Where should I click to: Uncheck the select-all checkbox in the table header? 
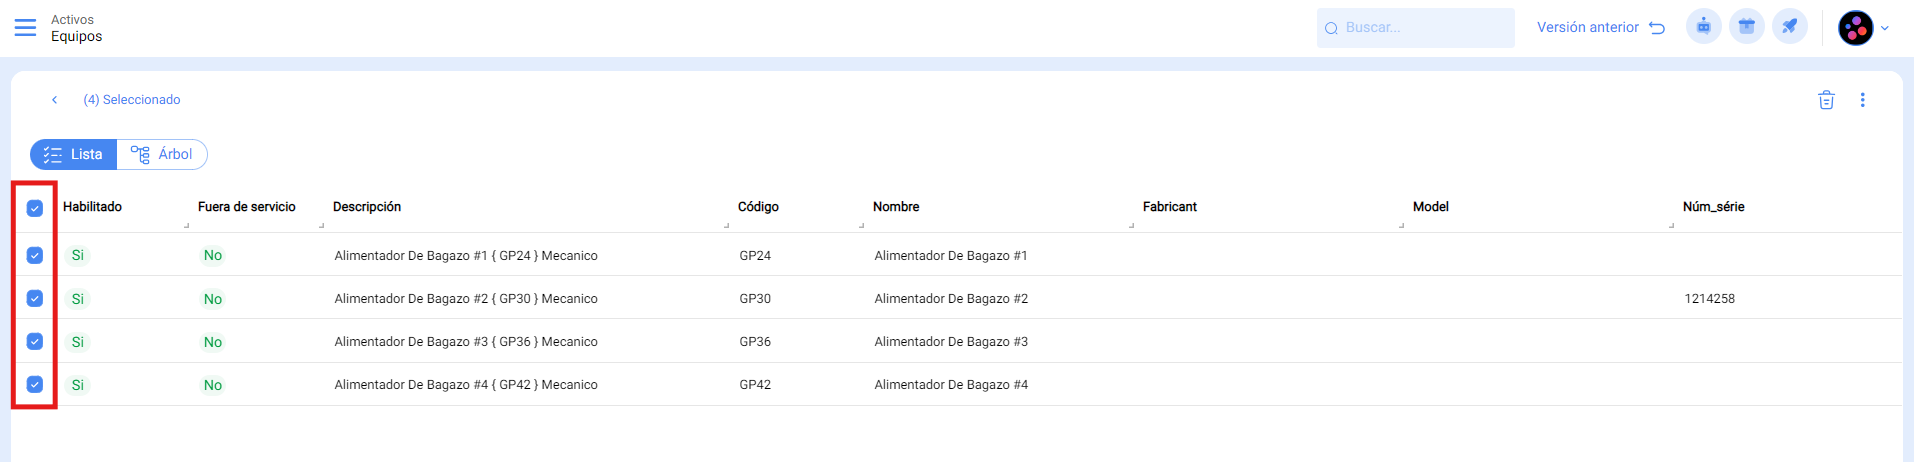click(x=35, y=208)
